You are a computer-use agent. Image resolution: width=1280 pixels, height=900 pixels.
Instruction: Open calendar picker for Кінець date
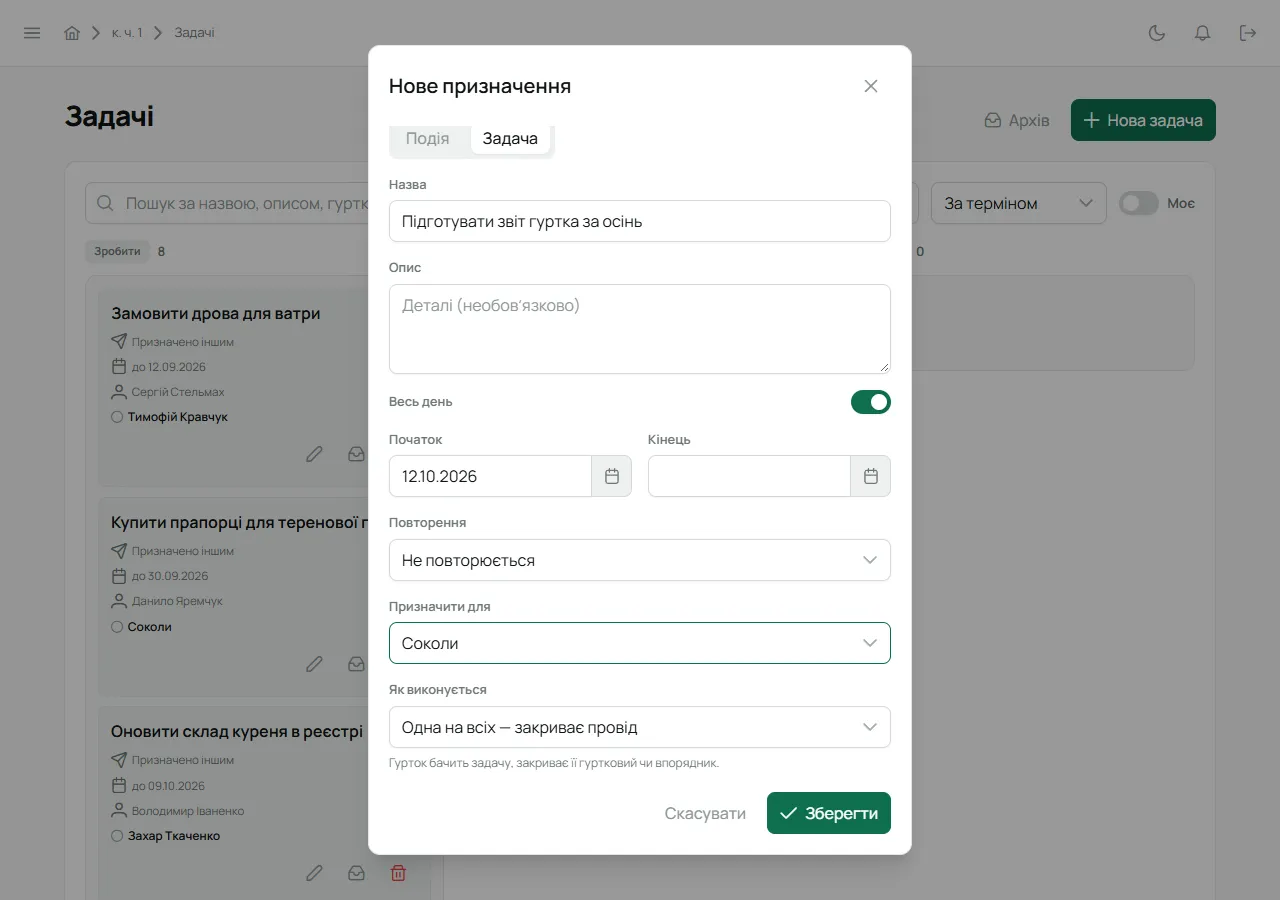(871, 476)
